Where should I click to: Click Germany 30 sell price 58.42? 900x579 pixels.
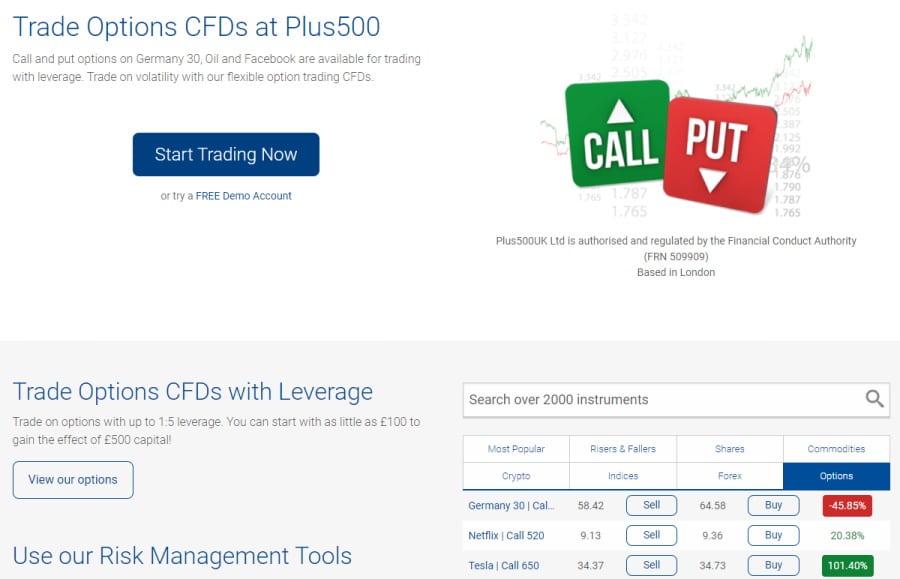coord(591,506)
